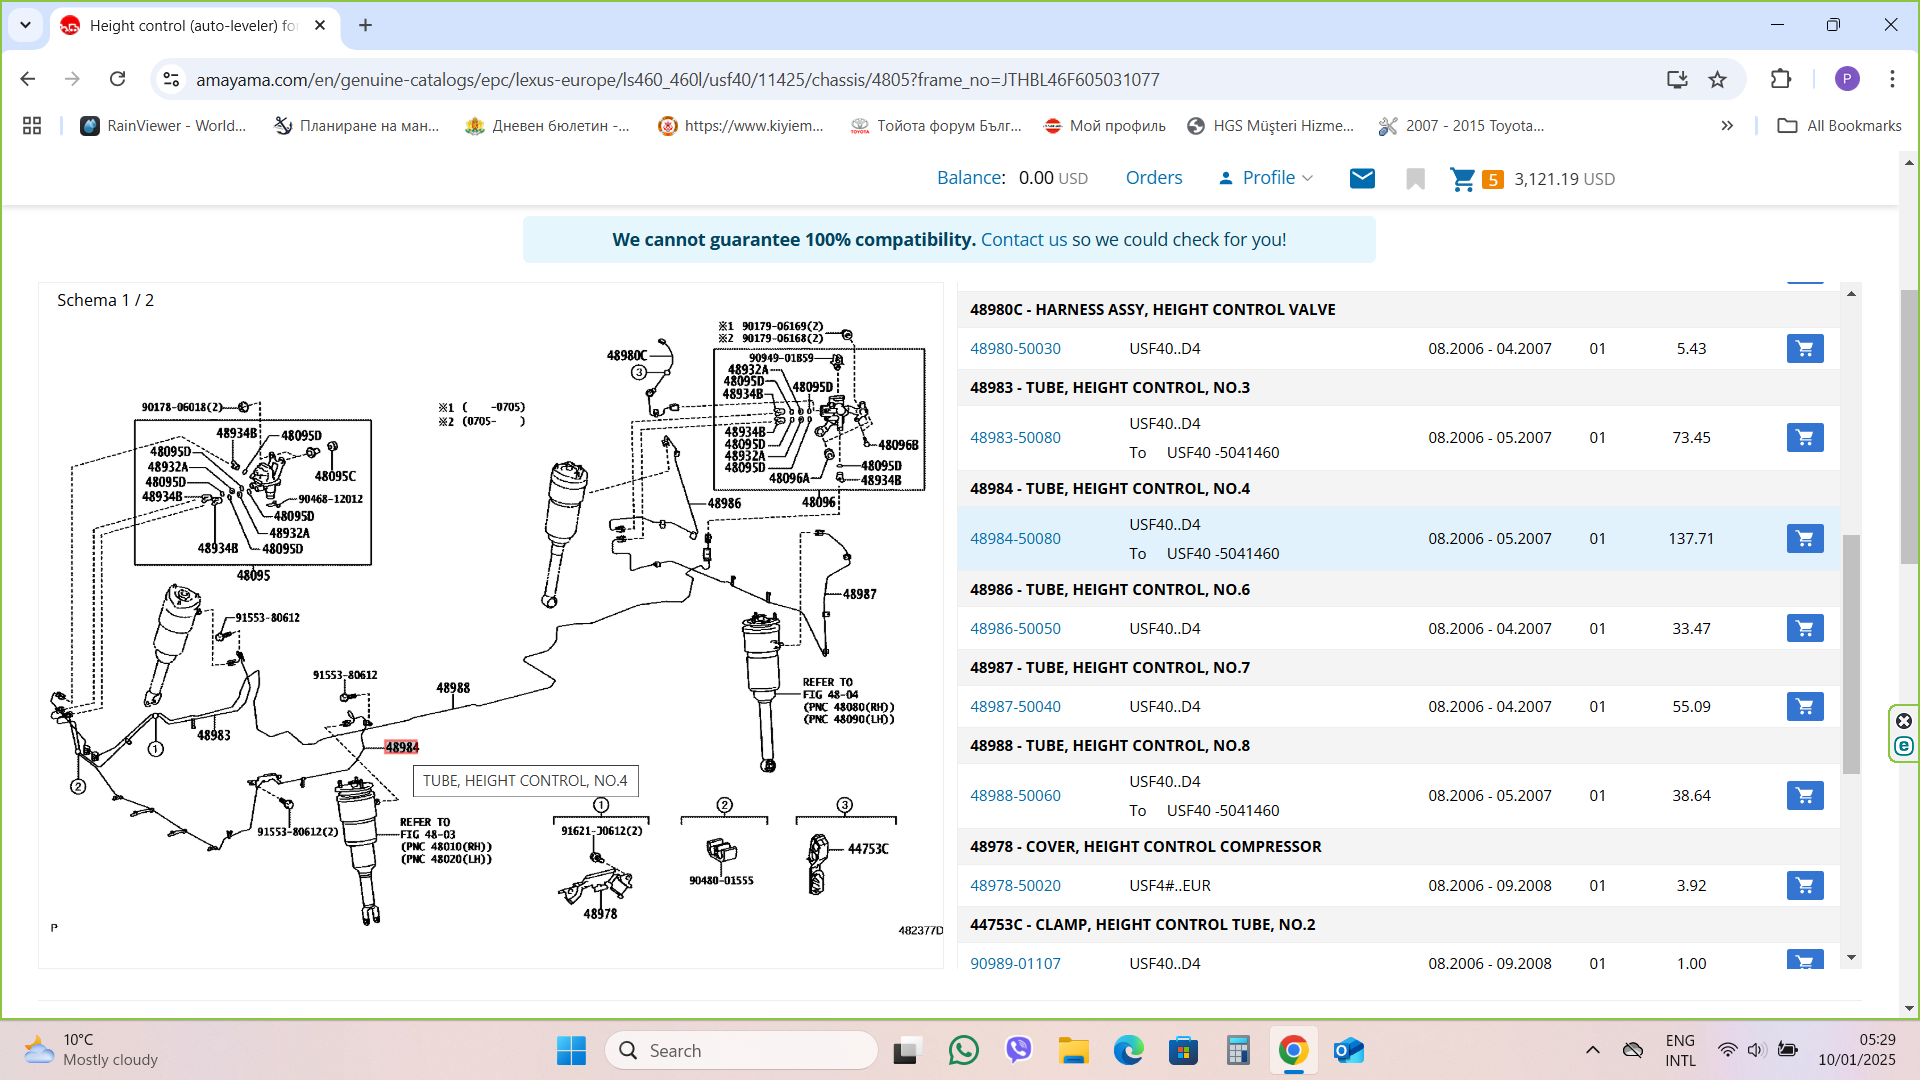Open the Chrome extensions puzzle icon
The height and width of the screenshot is (1080, 1920).
point(1781,79)
